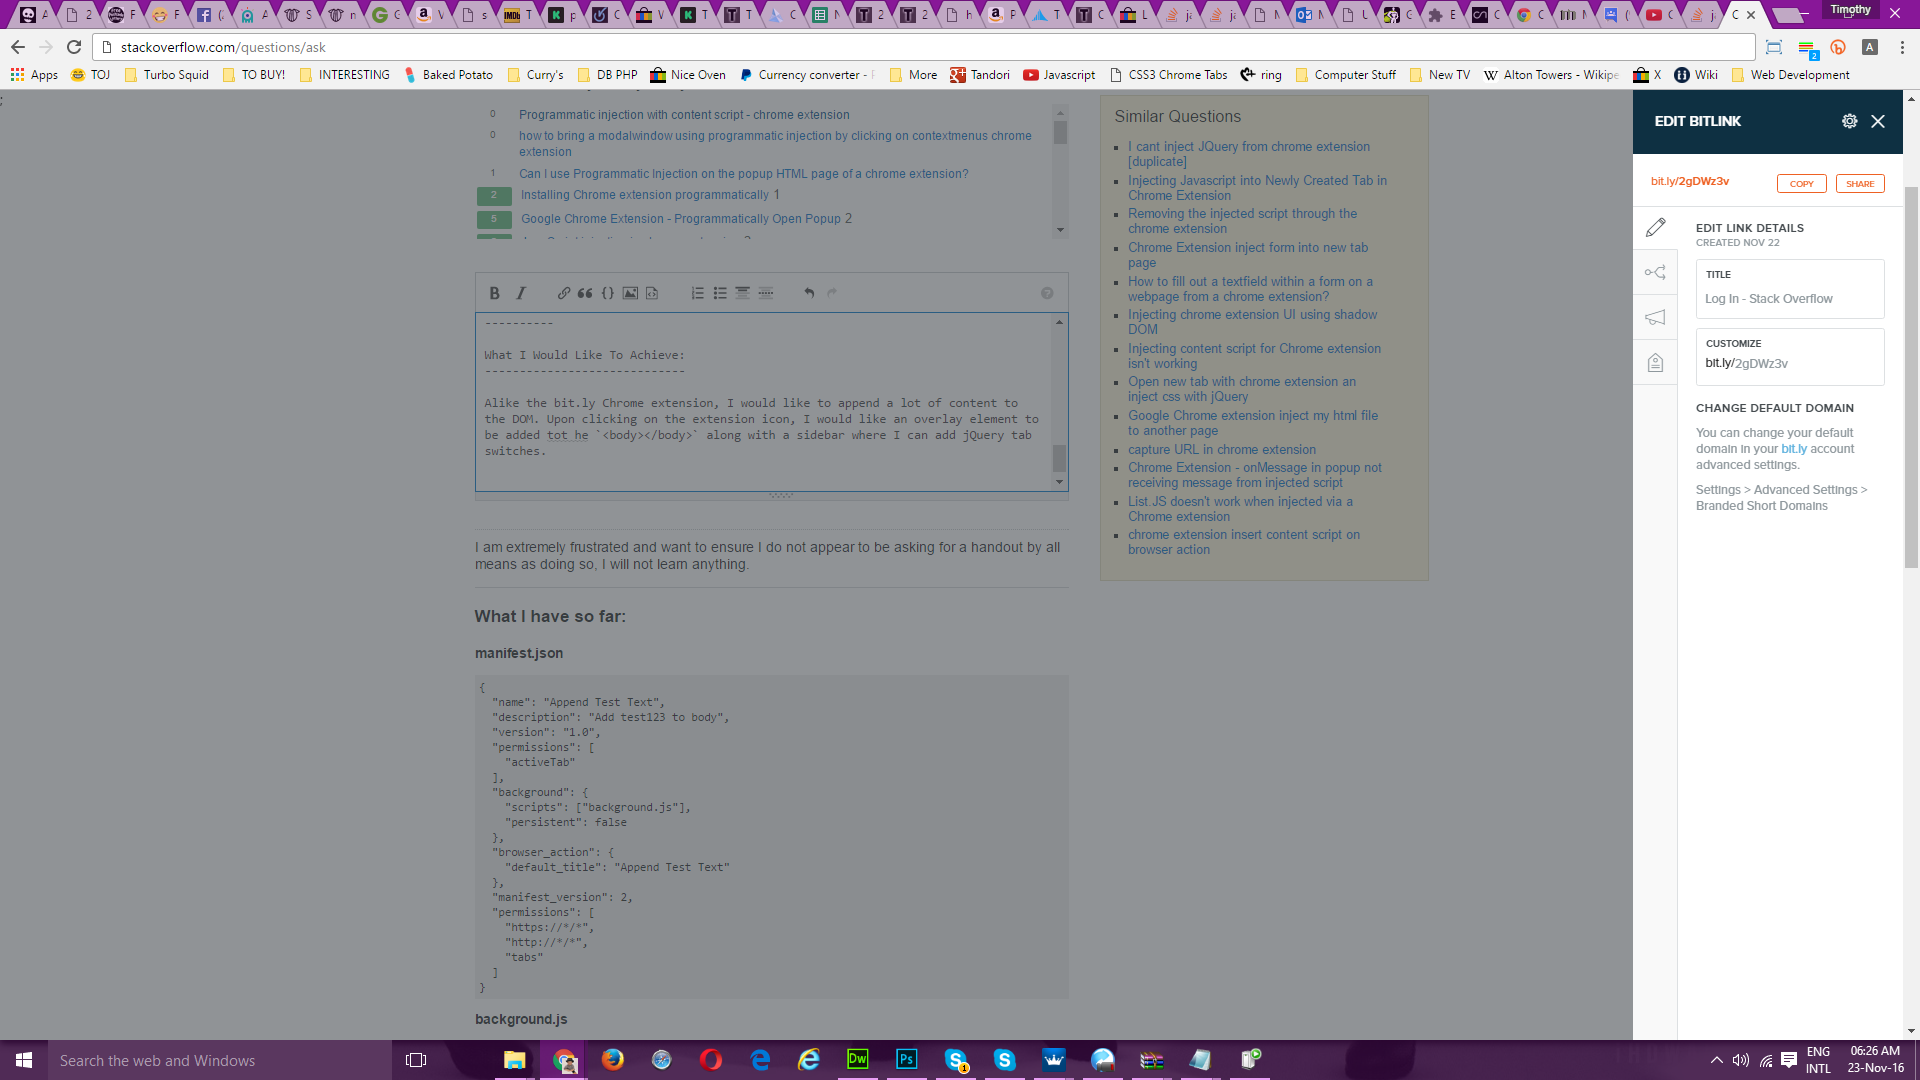Select the pencil edit tab in Bitlink sidebar

[1655, 228]
